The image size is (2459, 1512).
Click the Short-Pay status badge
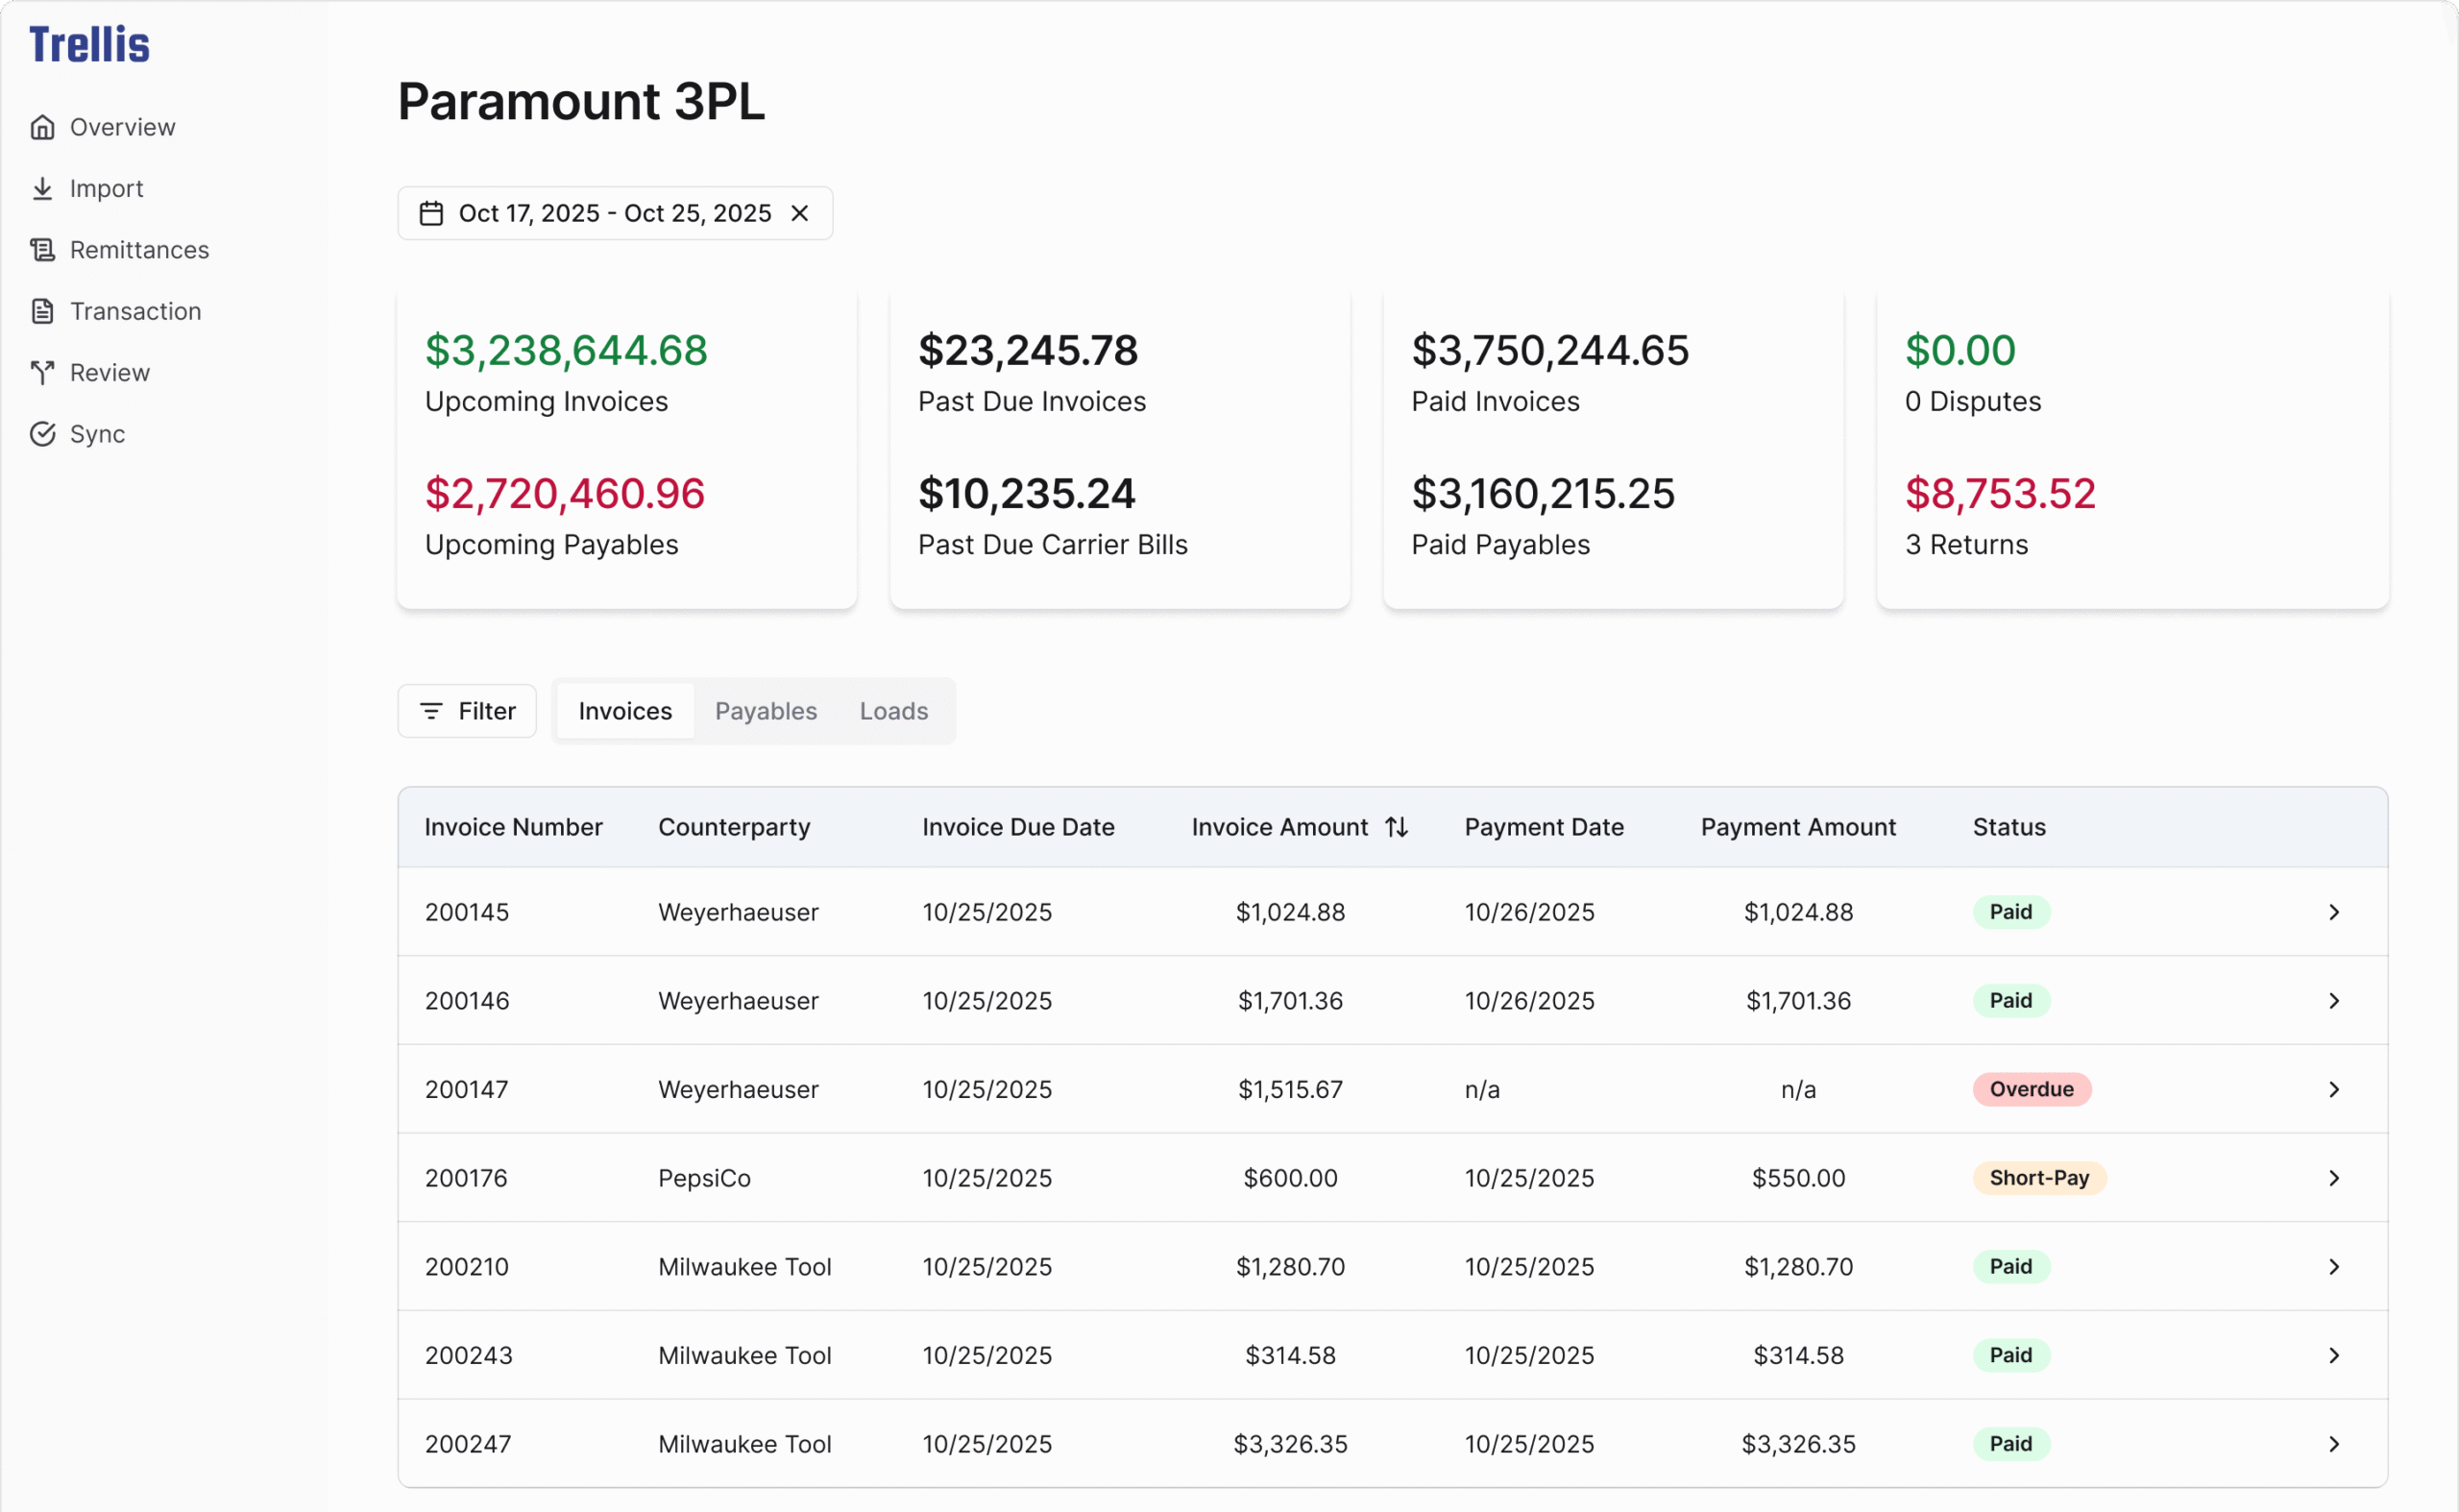2038,1178
